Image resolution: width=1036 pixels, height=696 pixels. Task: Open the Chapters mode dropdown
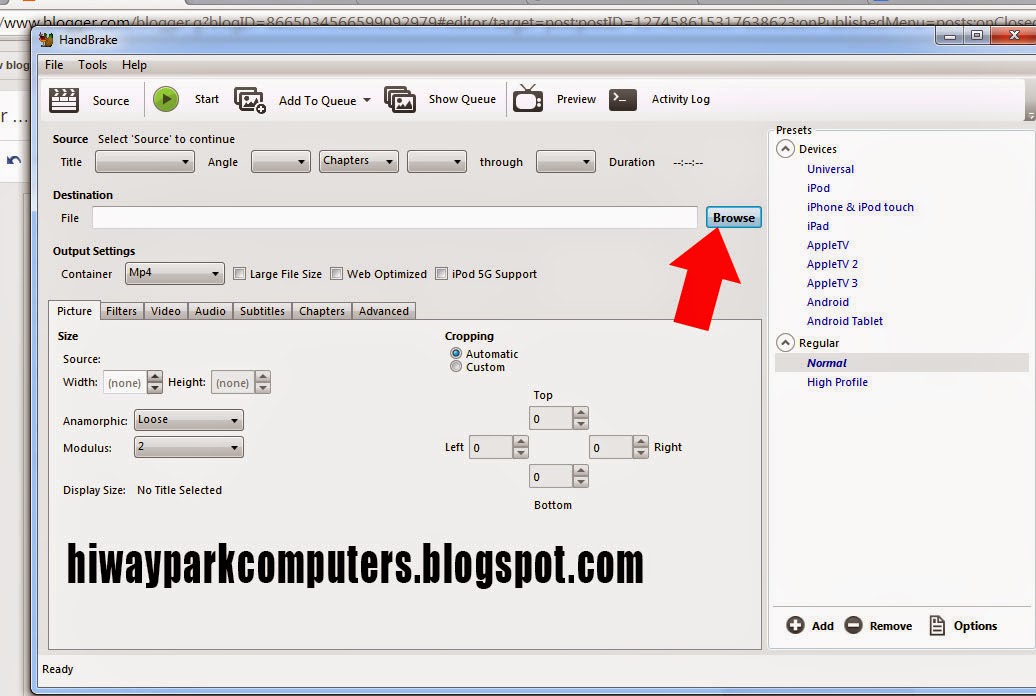[359, 161]
